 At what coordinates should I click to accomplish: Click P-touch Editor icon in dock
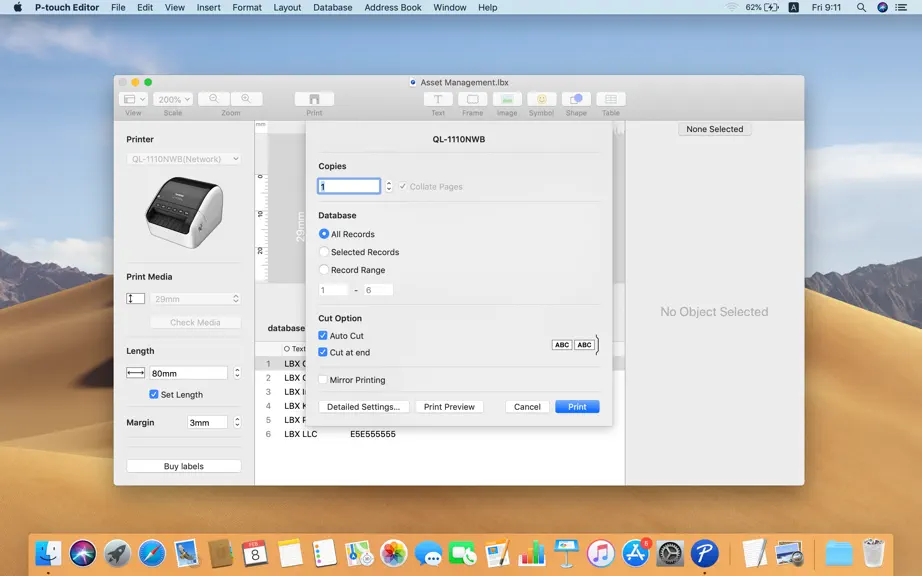(x=704, y=553)
